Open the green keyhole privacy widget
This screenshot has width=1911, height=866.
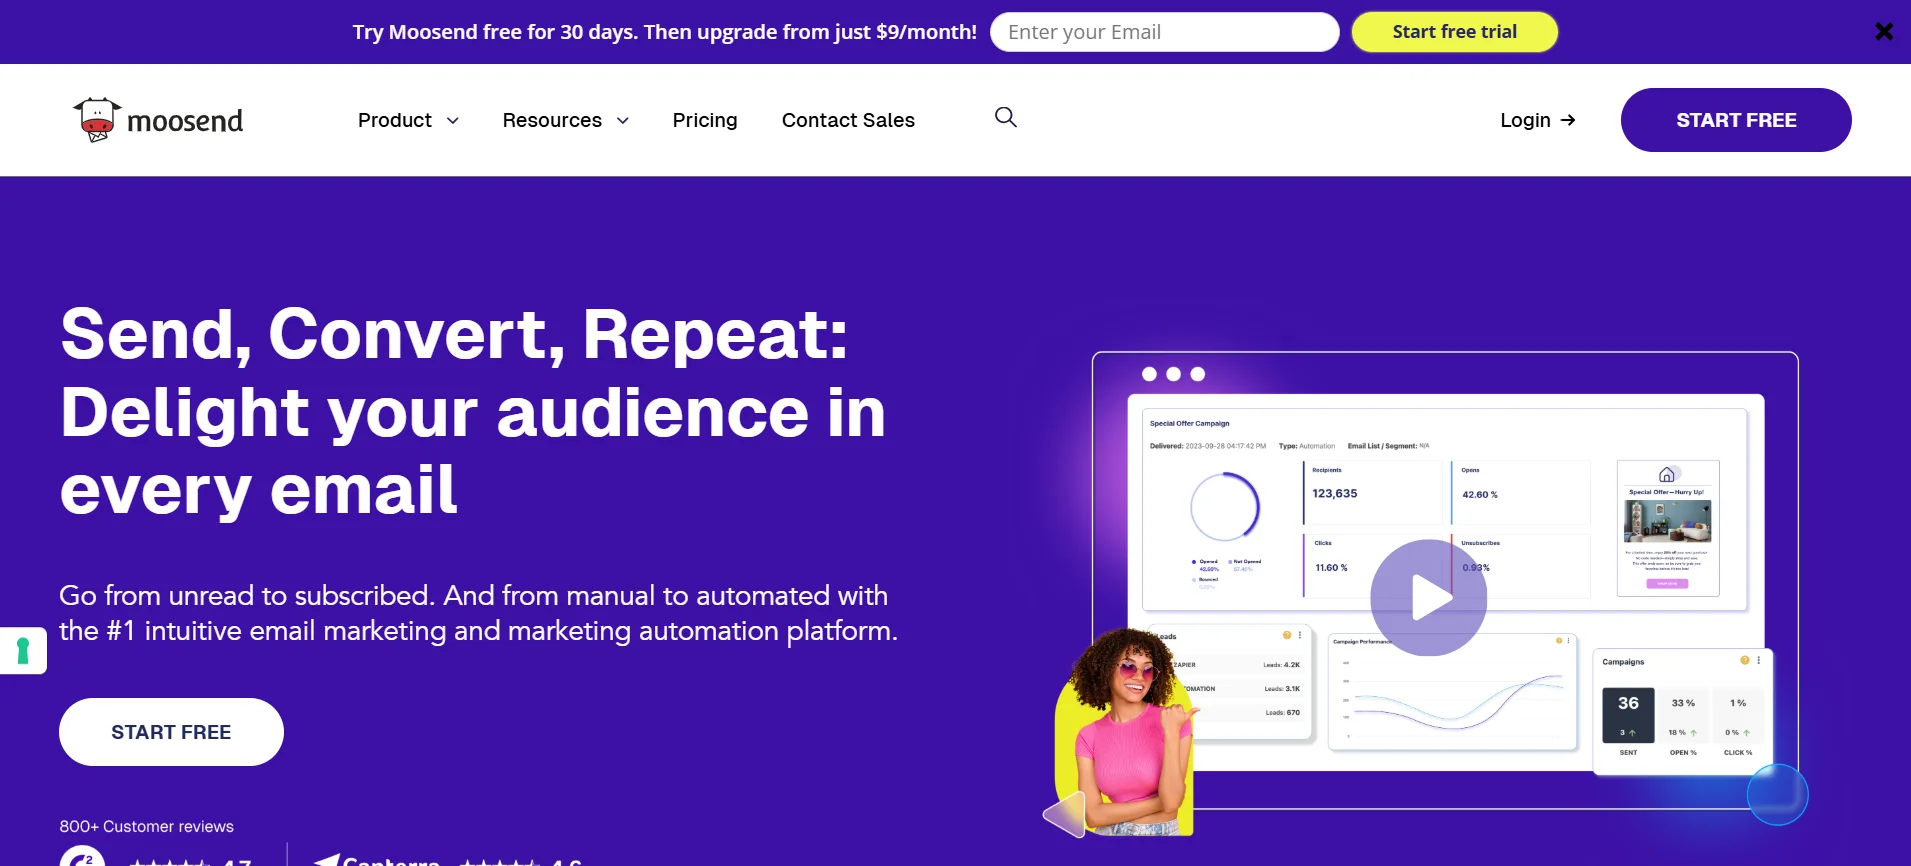[23, 651]
